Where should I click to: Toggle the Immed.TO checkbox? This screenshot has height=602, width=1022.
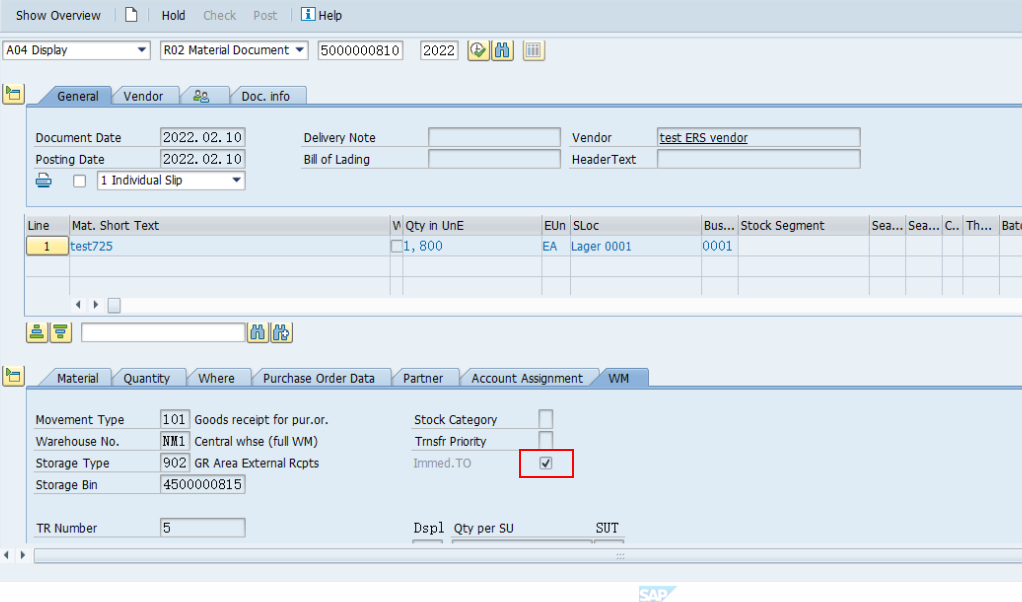pyautogui.click(x=546, y=463)
